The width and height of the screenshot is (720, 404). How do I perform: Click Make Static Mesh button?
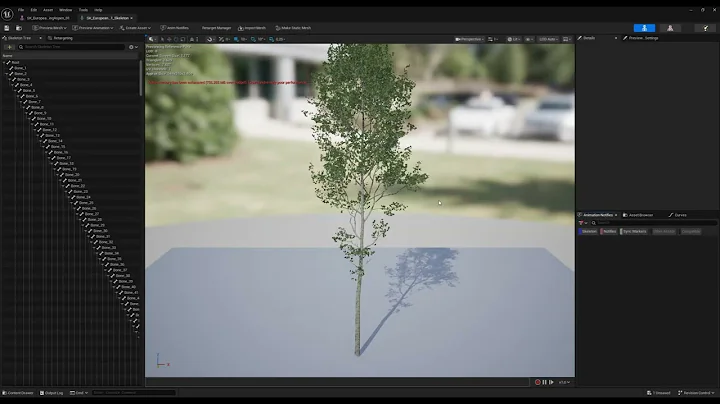coord(293,28)
